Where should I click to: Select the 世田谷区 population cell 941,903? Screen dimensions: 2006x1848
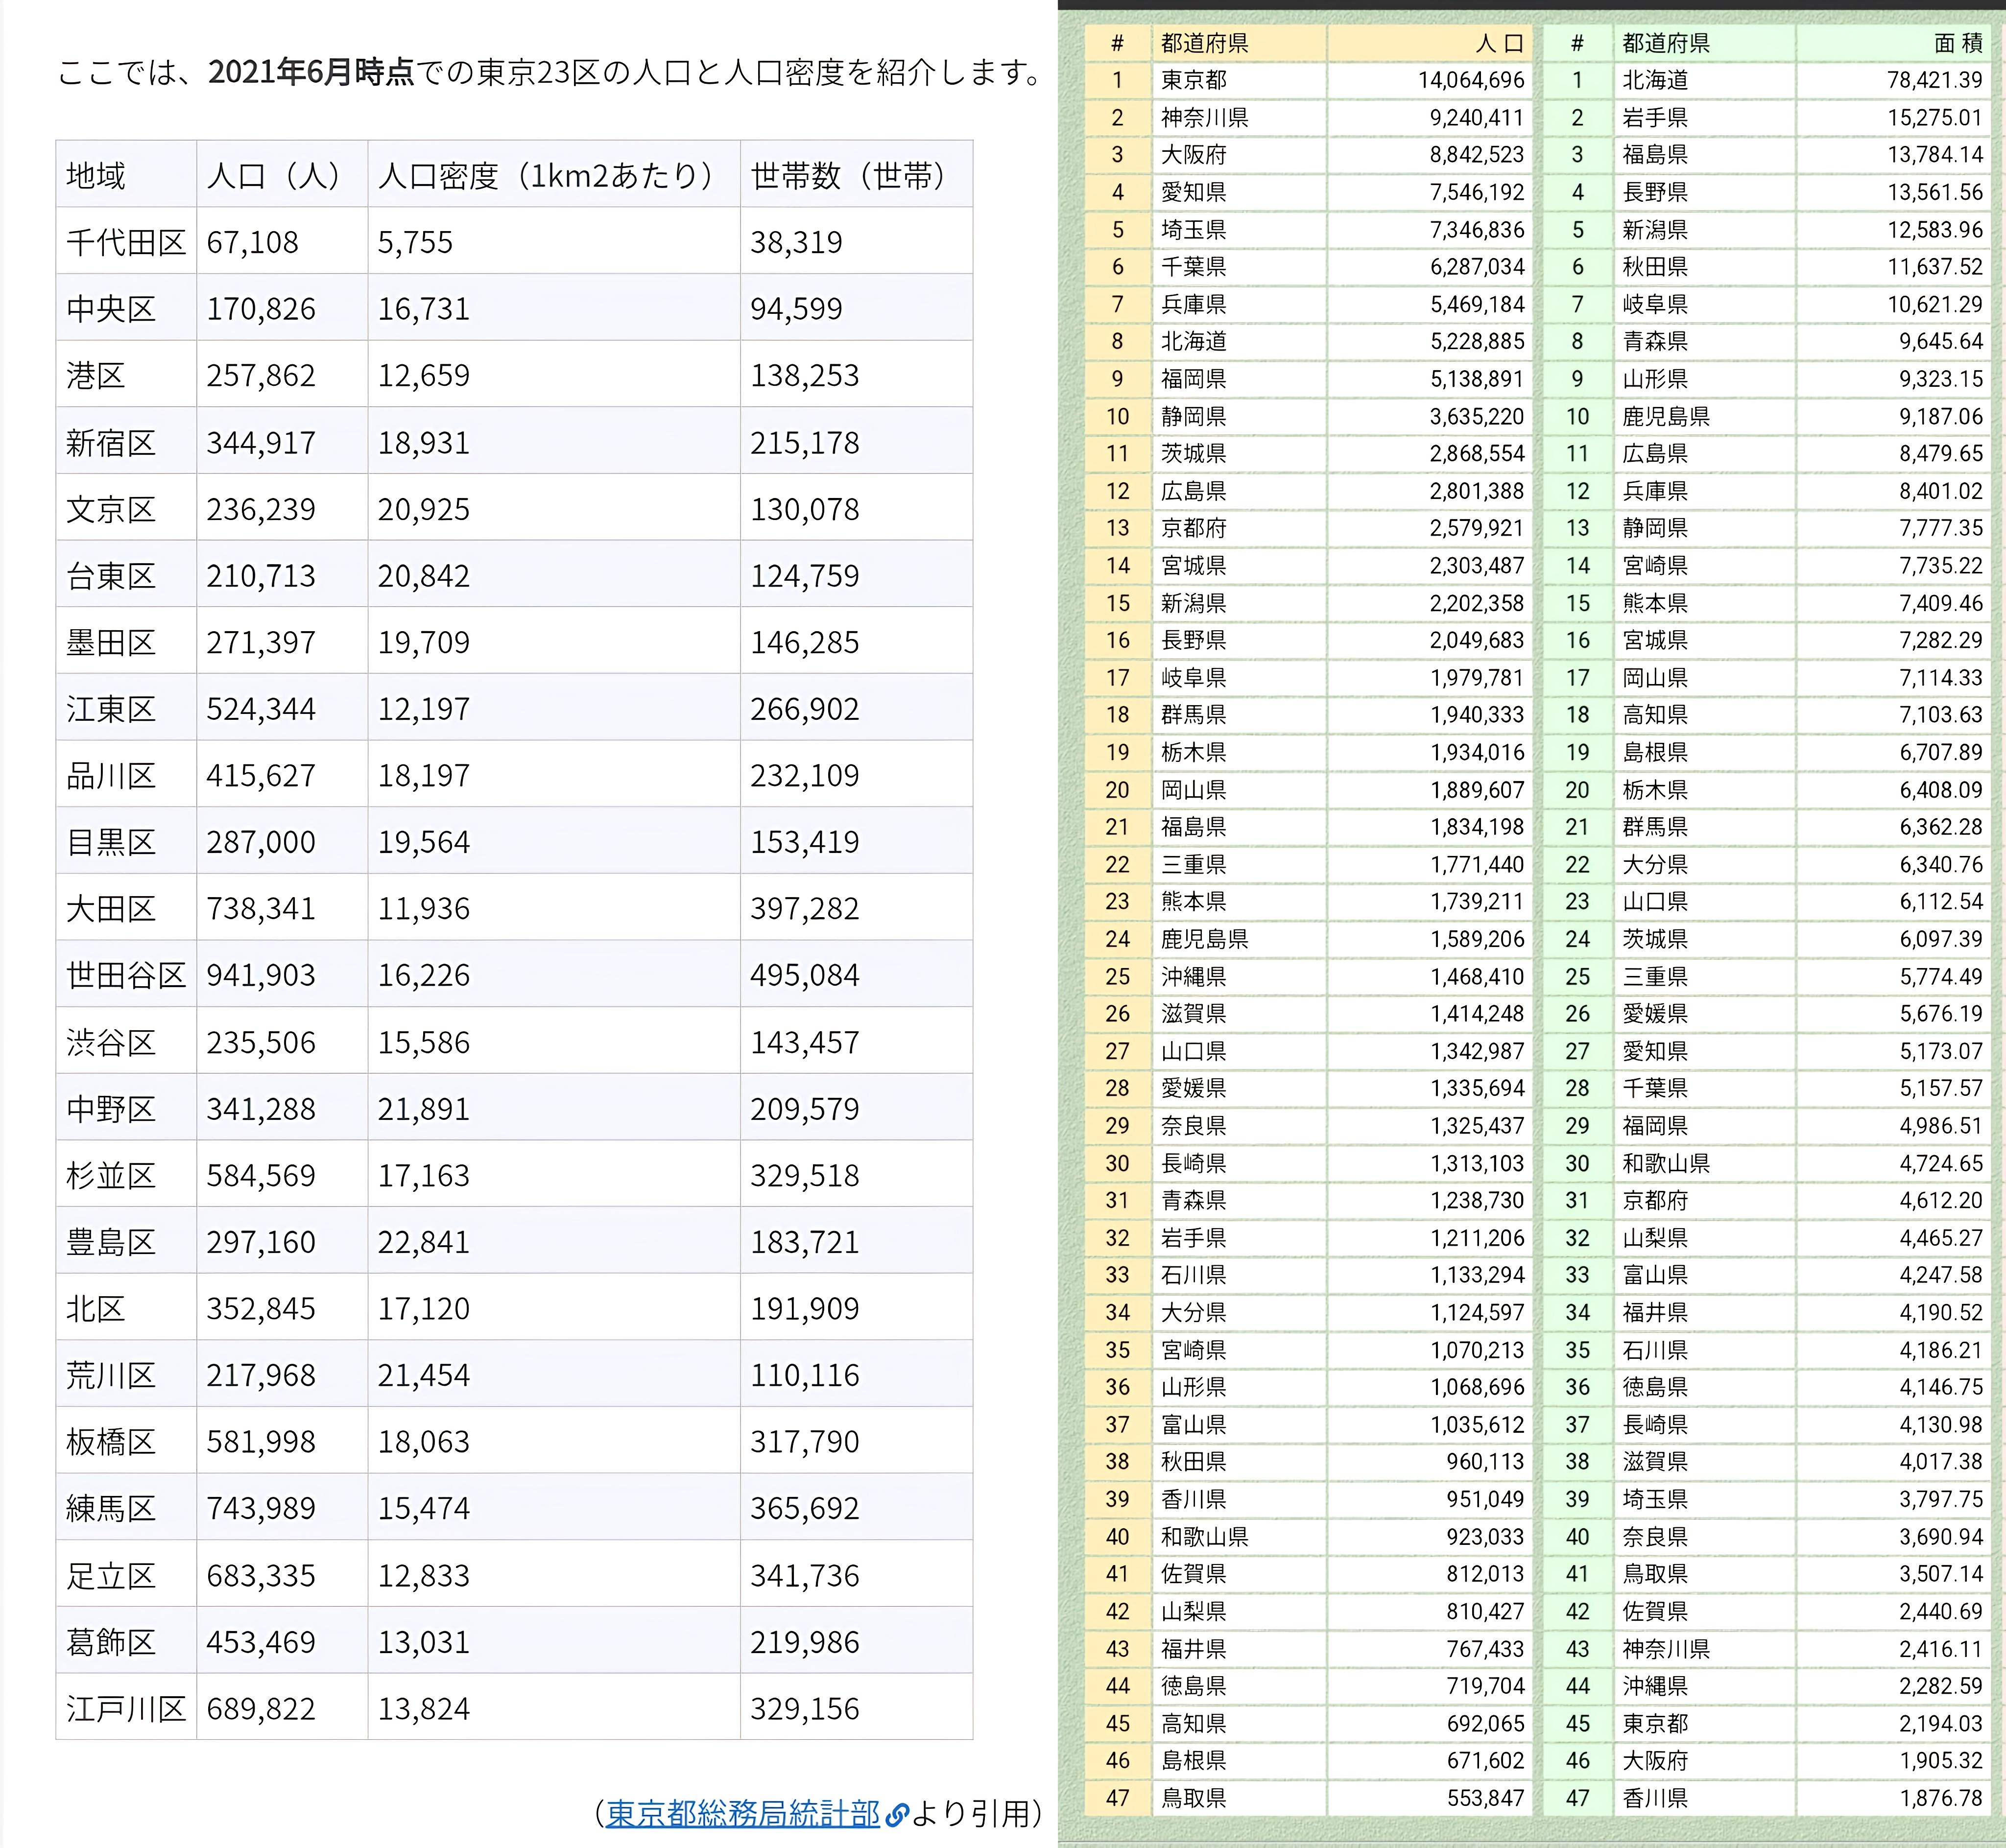coord(261,975)
